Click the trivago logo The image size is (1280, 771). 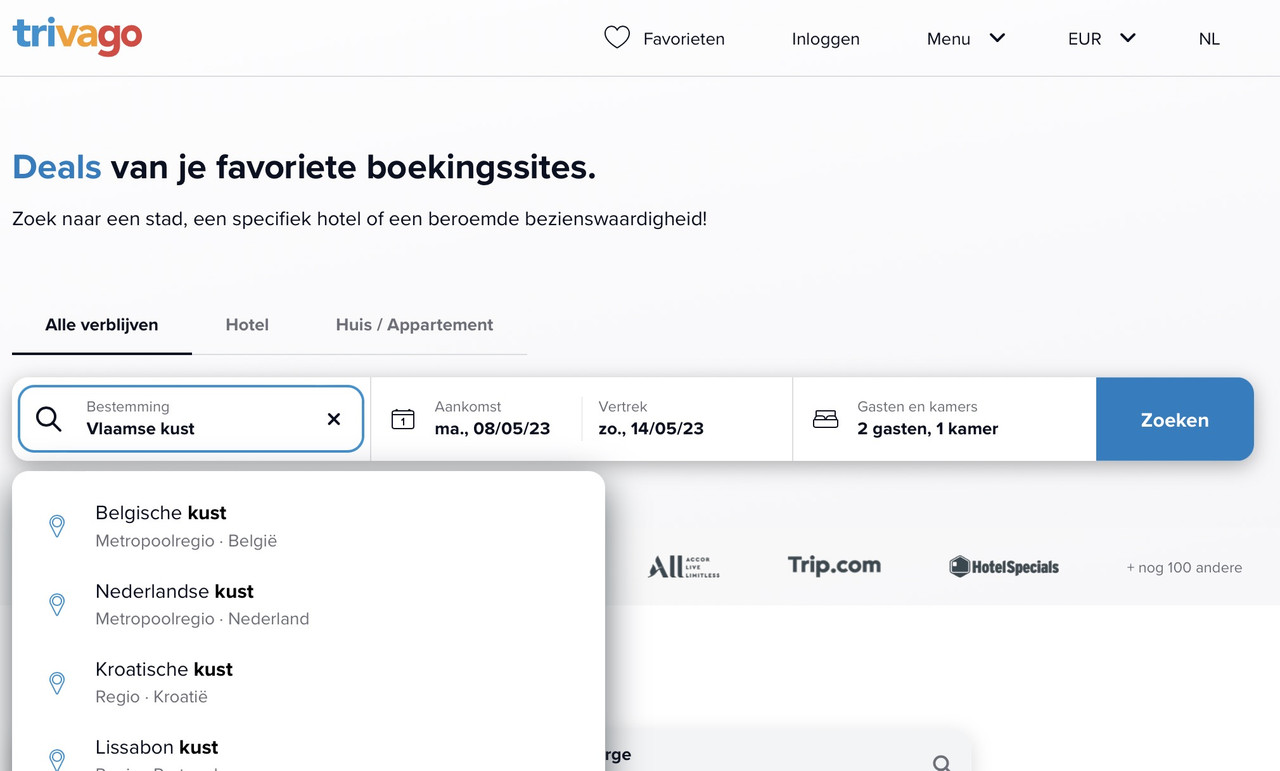click(x=77, y=37)
